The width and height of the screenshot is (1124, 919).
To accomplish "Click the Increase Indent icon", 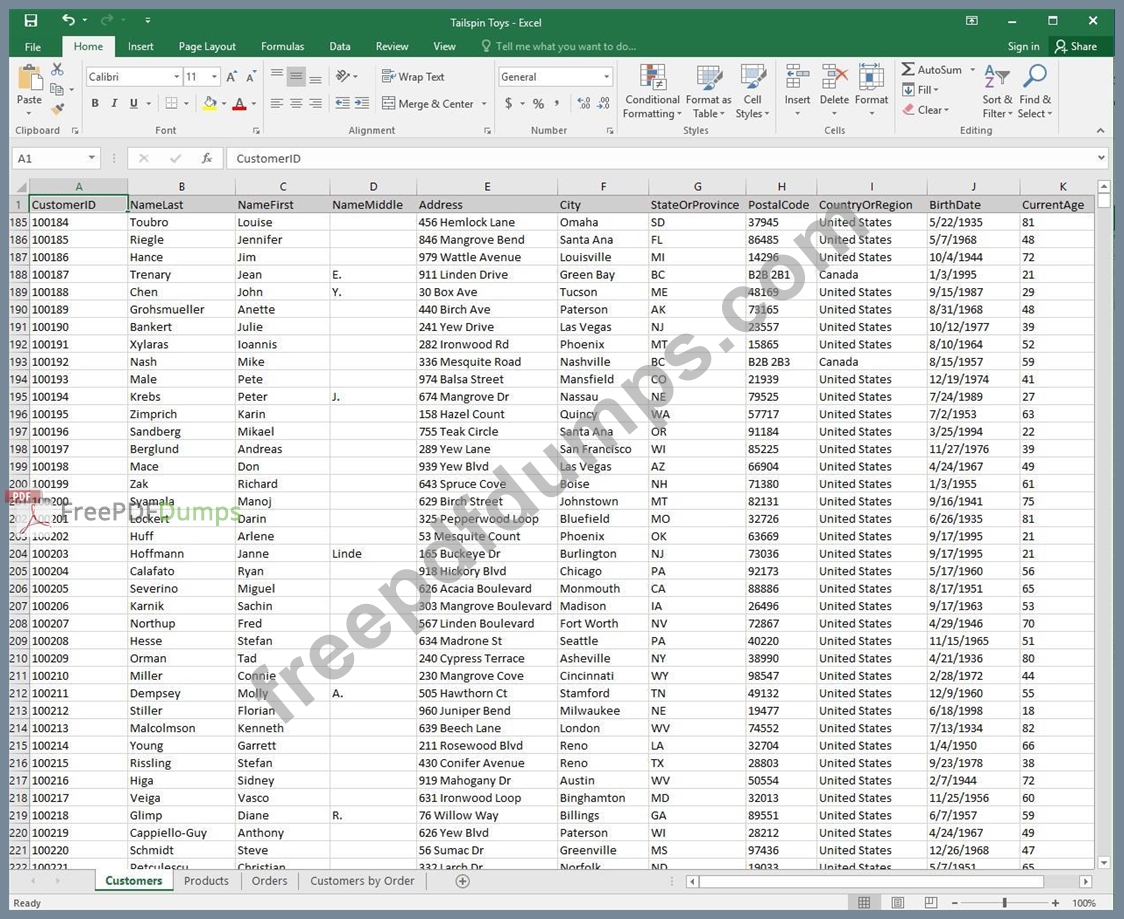I will click(x=362, y=103).
